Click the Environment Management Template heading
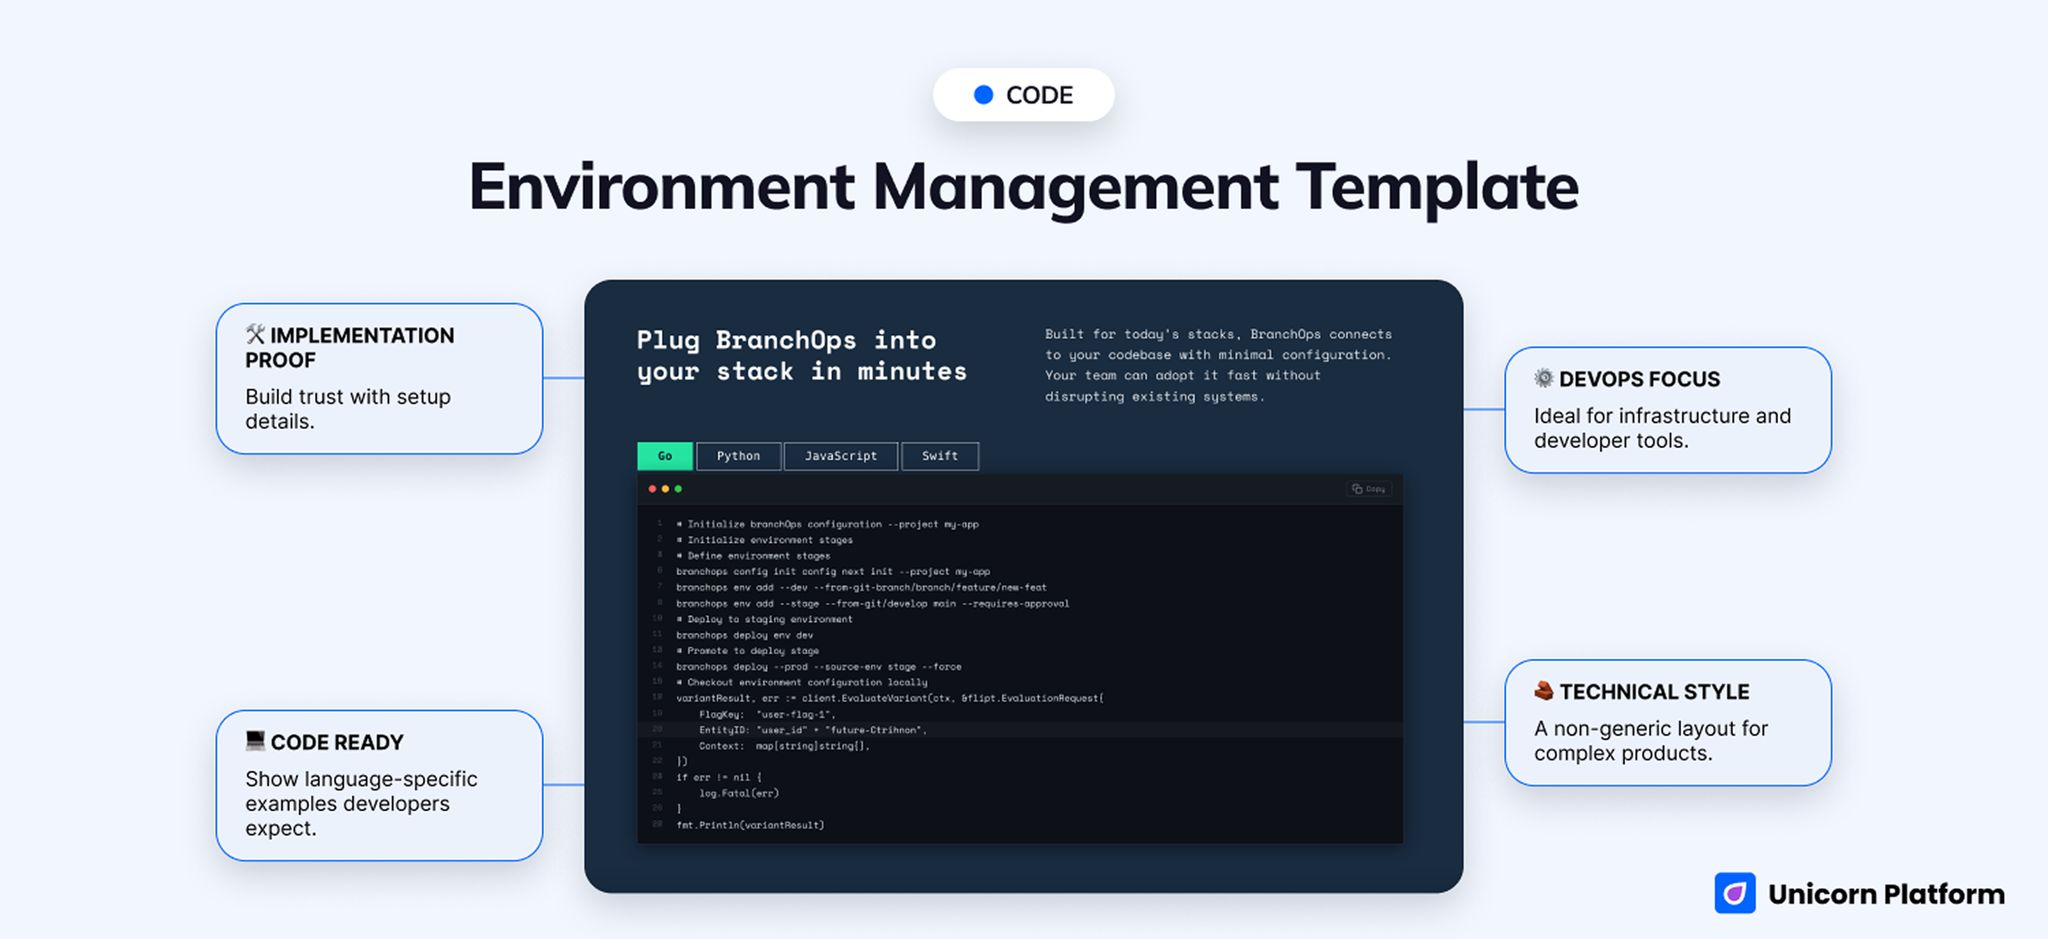This screenshot has width=2048, height=939. (1023, 187)
